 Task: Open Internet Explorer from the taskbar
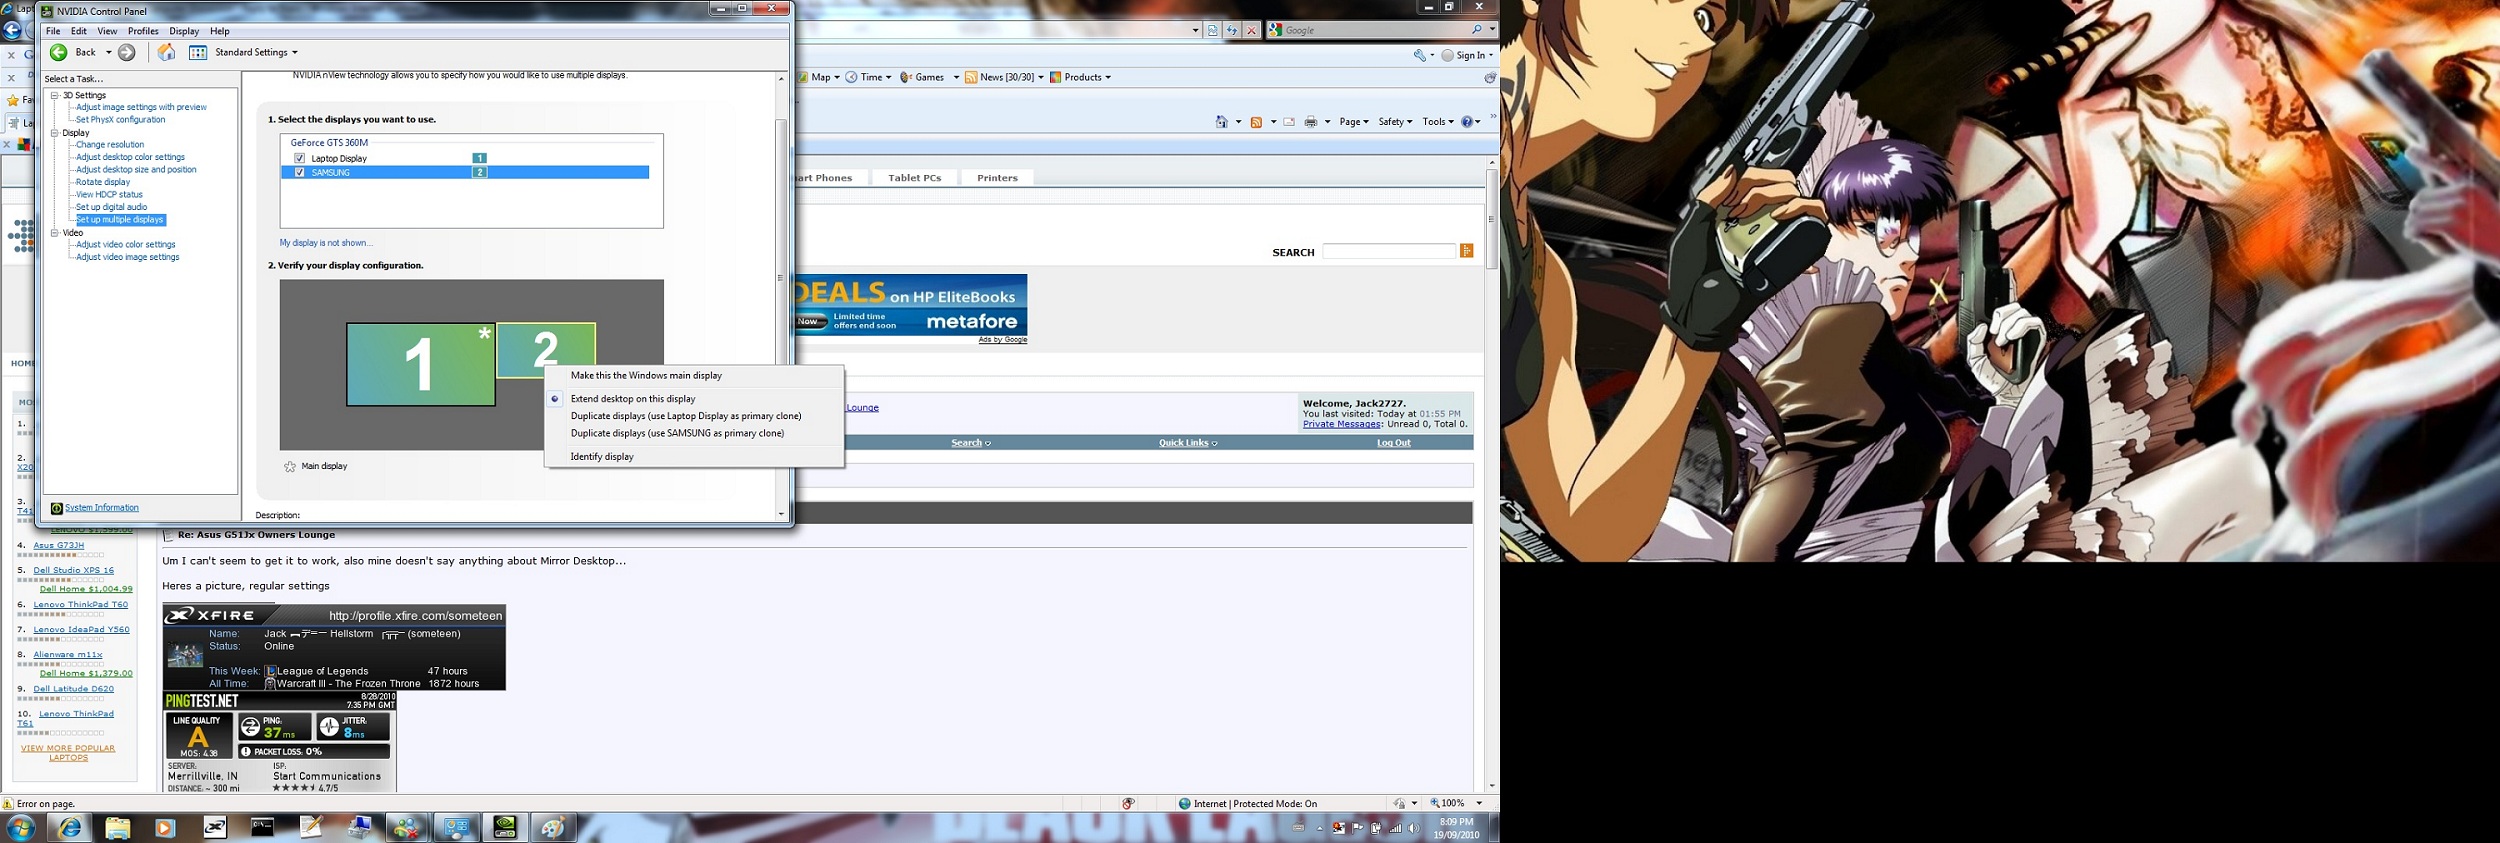point(70,828)
